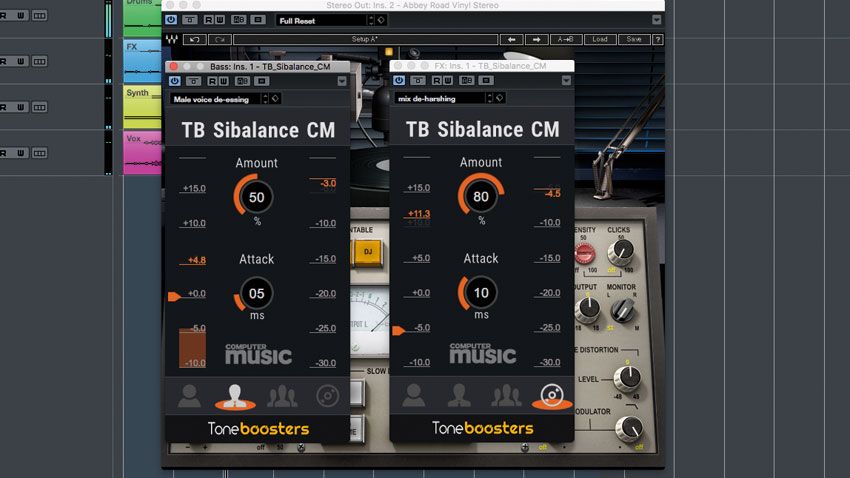Click the Amount 80% knob in FX Sibalance
Screen dimensions: 850x478
[480, 196]
